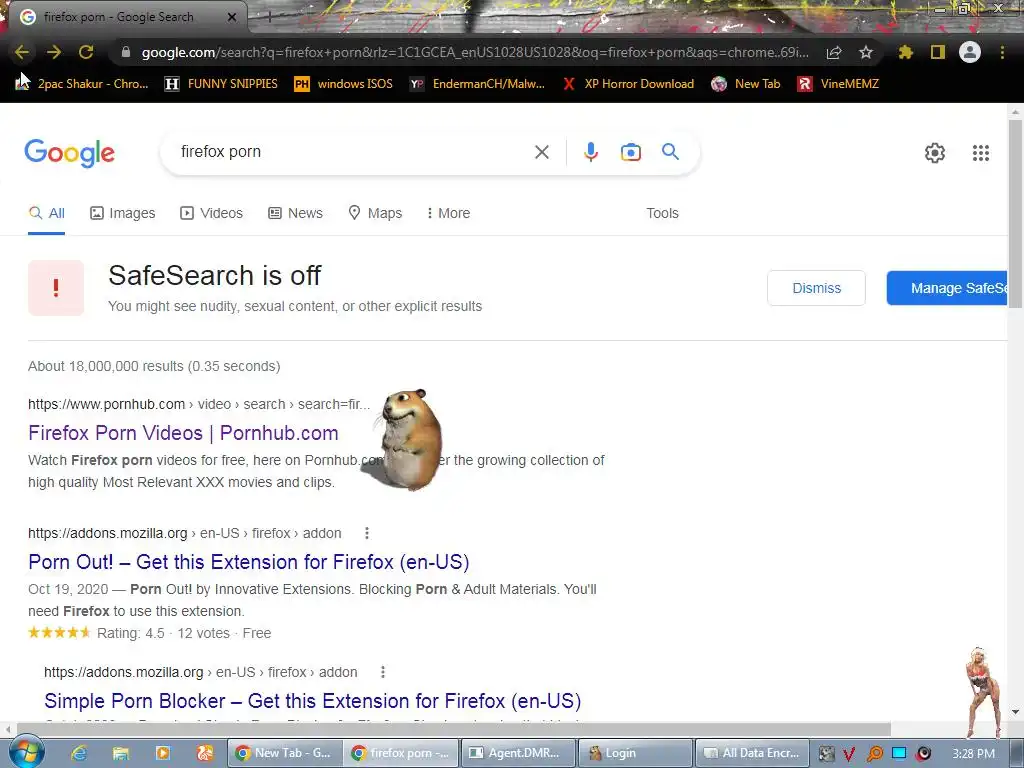This screenshot has height=768, width=1024.
Task: Switch to Agent.DMR taskbar window
Action: click(517, 753)
